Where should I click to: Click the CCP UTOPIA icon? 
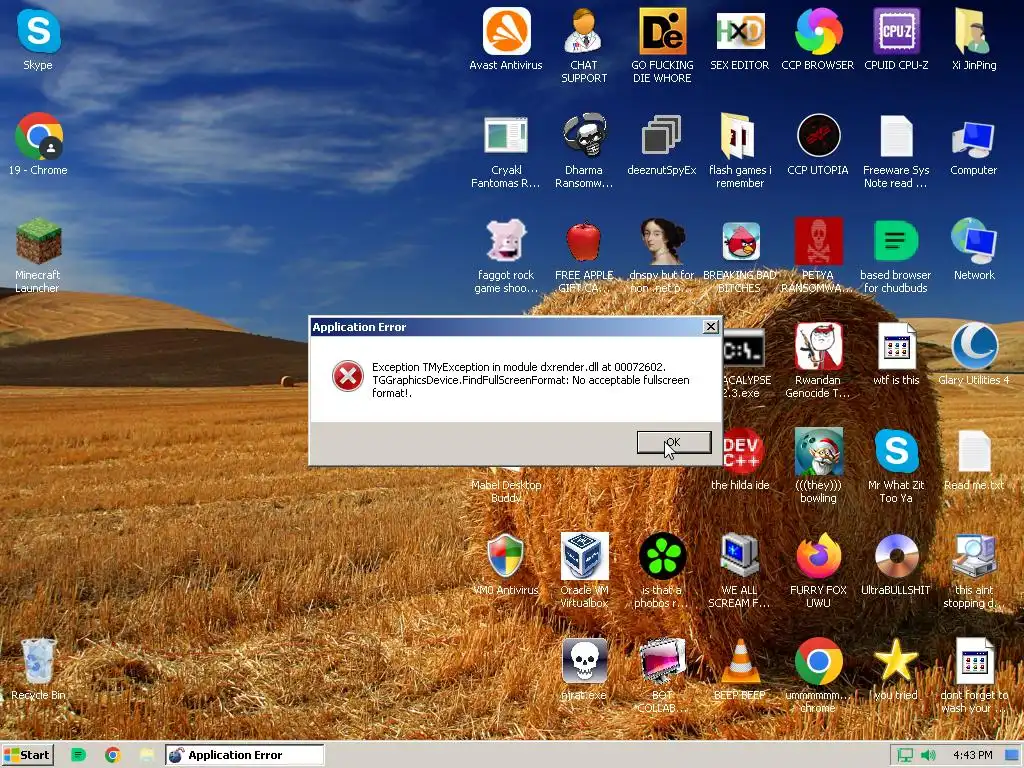point(818,136)
